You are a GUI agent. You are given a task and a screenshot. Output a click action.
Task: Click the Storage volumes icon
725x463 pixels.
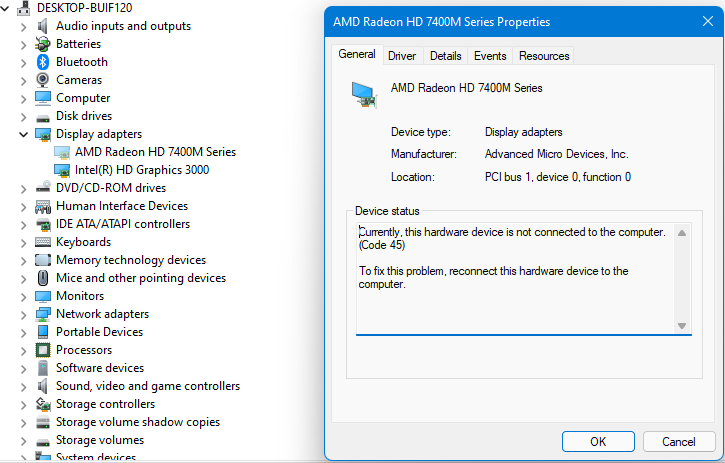coord(43,442)
